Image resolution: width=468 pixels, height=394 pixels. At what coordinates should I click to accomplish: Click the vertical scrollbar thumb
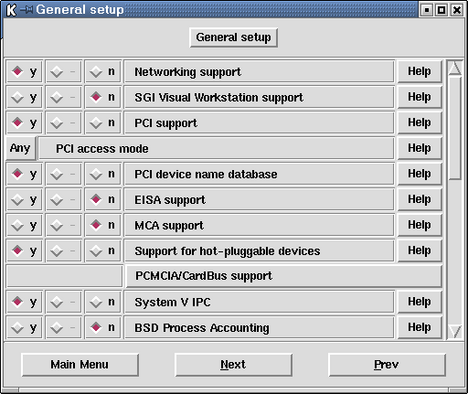point(455,128)
